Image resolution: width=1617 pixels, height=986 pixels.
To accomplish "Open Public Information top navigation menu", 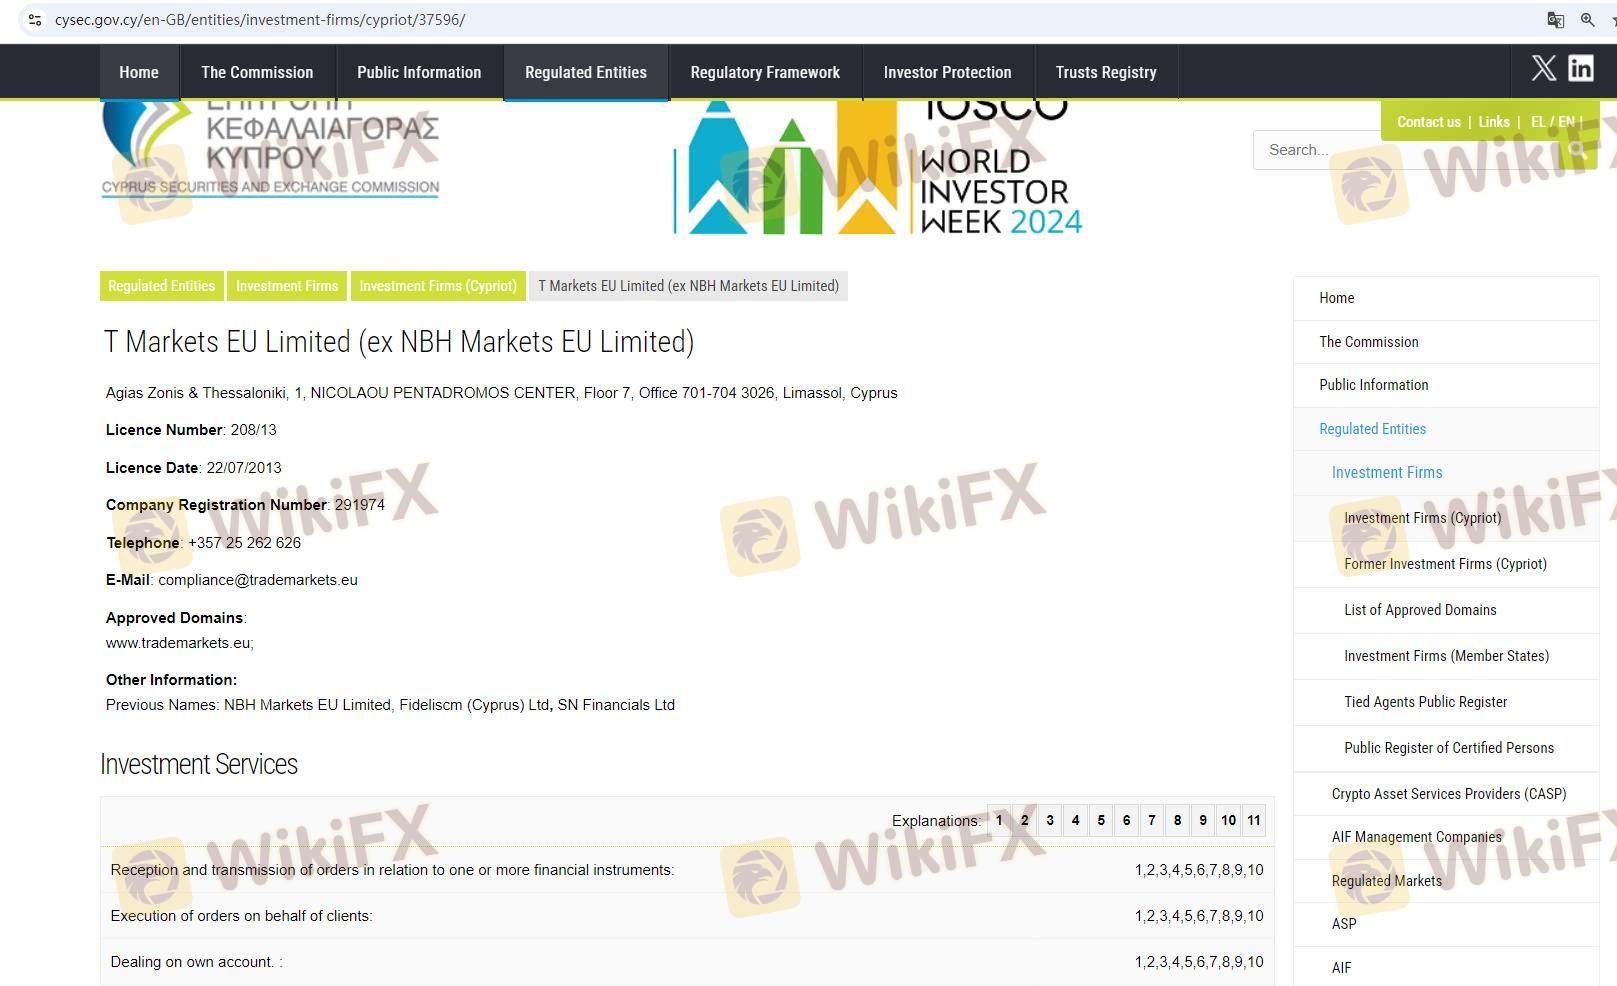I will (x=419, y=72).
